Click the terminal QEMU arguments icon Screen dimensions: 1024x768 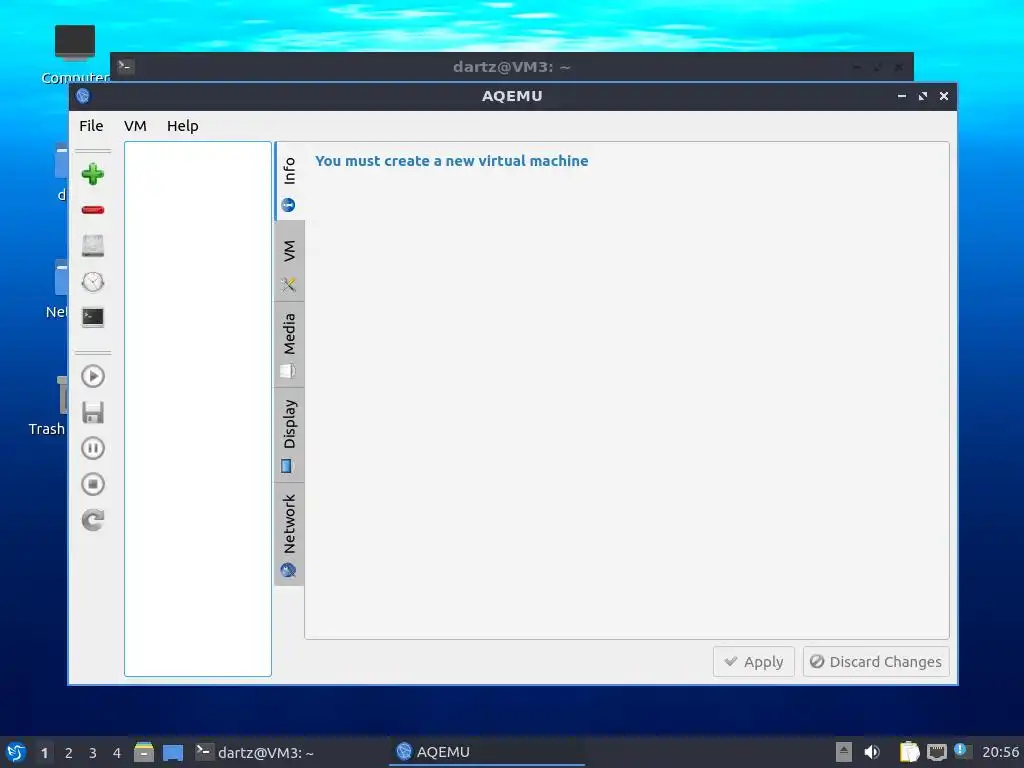[x=93, y=317]
